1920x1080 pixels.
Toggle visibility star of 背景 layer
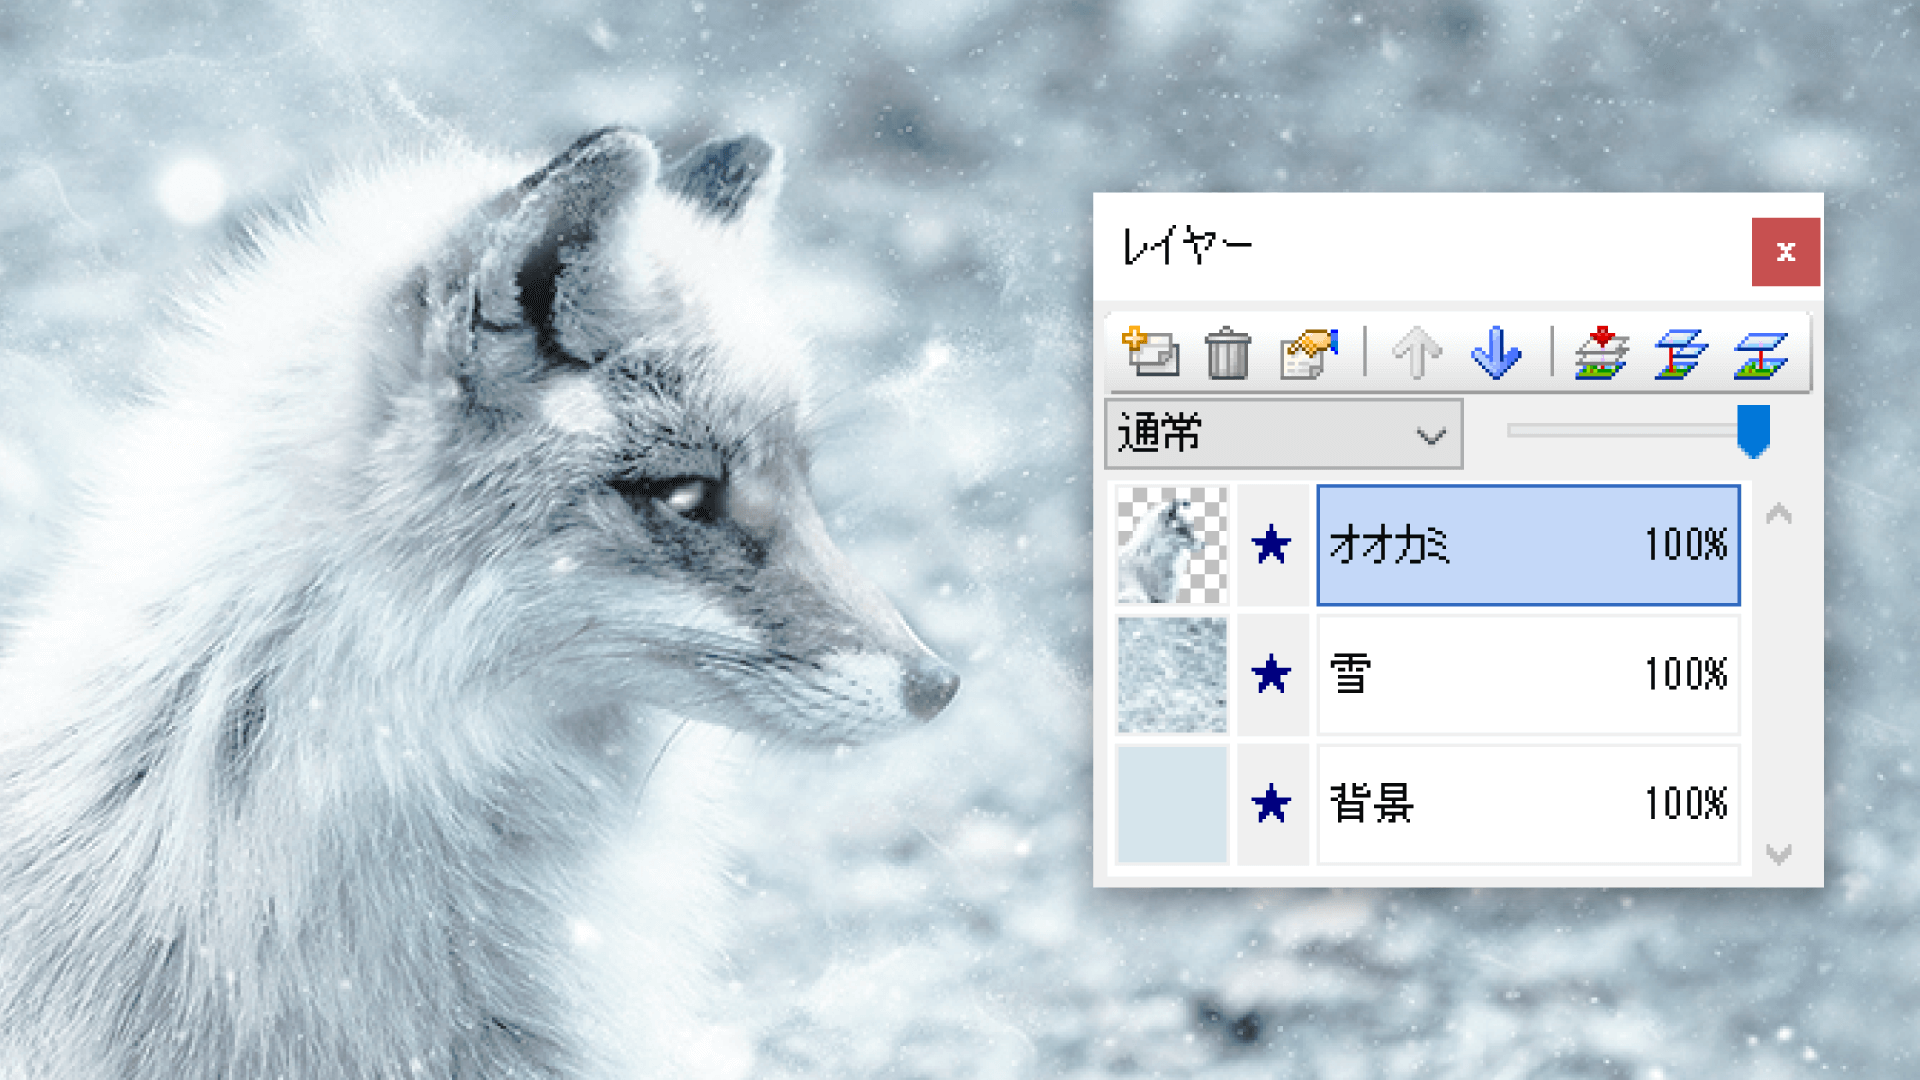(1271, 804)
